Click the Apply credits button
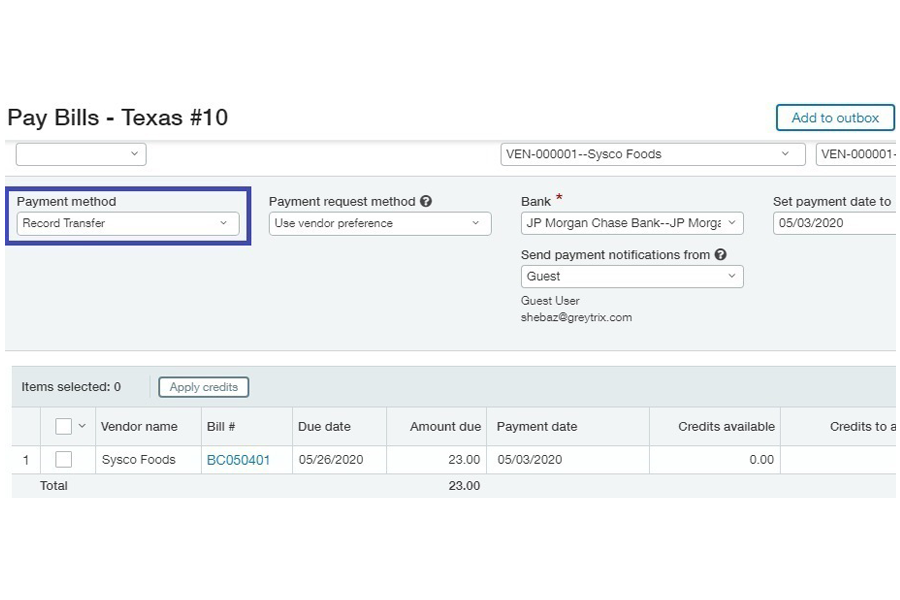Screen dimensions: 900x600 pyautogui.click(x=203, y=387)
